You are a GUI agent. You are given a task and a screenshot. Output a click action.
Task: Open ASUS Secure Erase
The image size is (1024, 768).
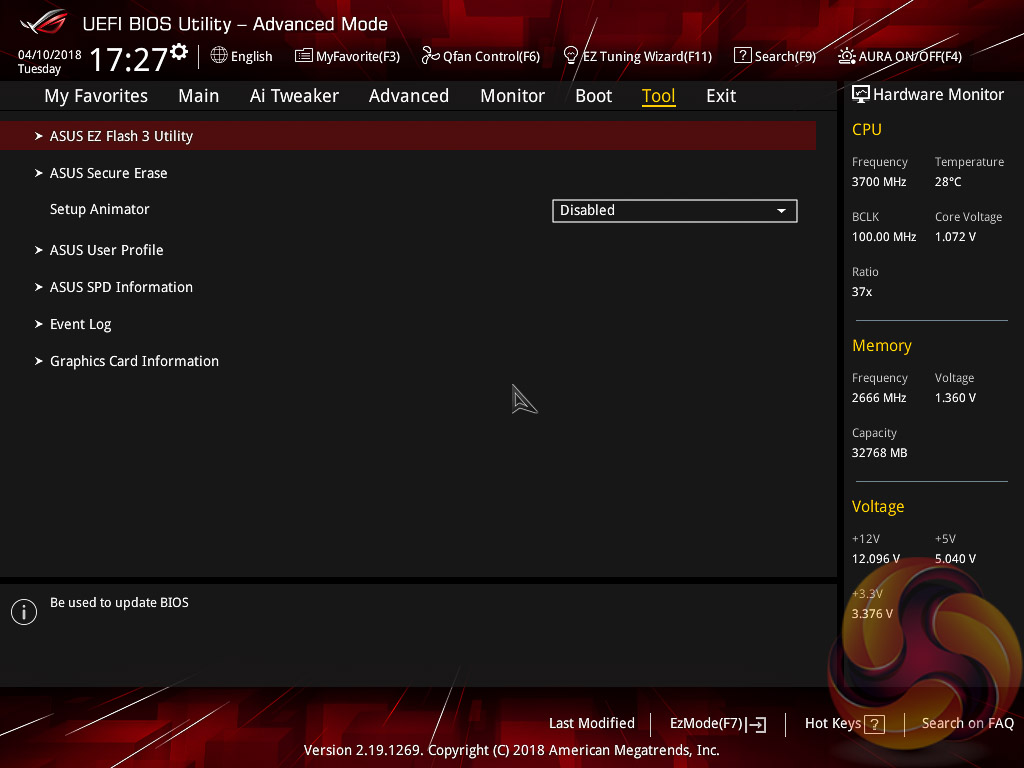point(108,173)
